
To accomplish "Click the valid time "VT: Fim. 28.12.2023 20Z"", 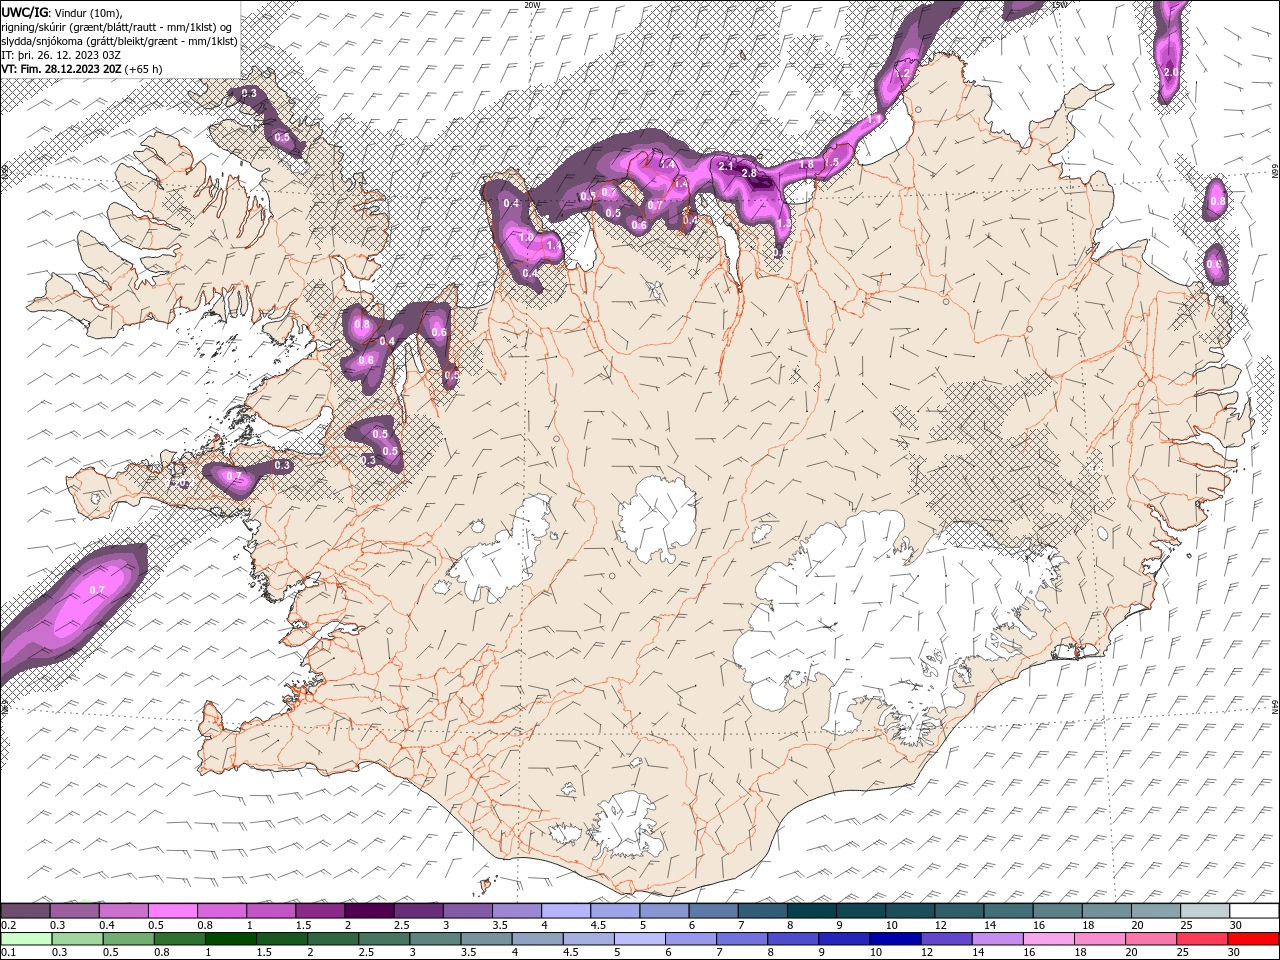I will 61,69.
